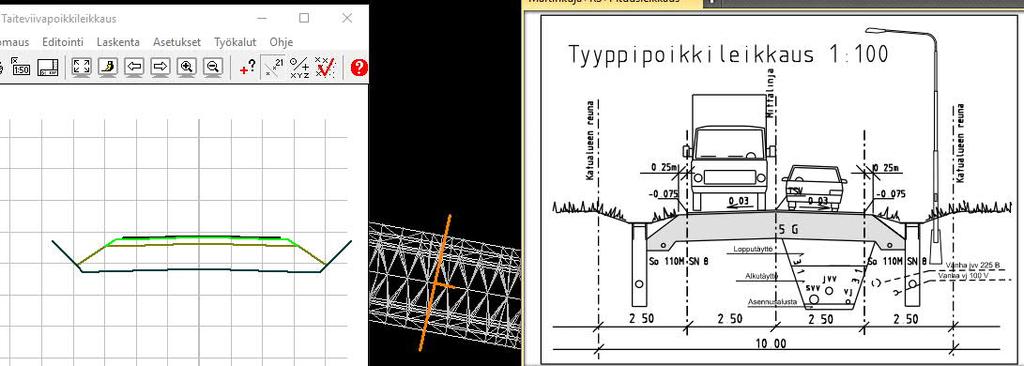This screenshot has height=366, width=1024.
Task: Click the zoom out magnifier icon
Action: 213,67
